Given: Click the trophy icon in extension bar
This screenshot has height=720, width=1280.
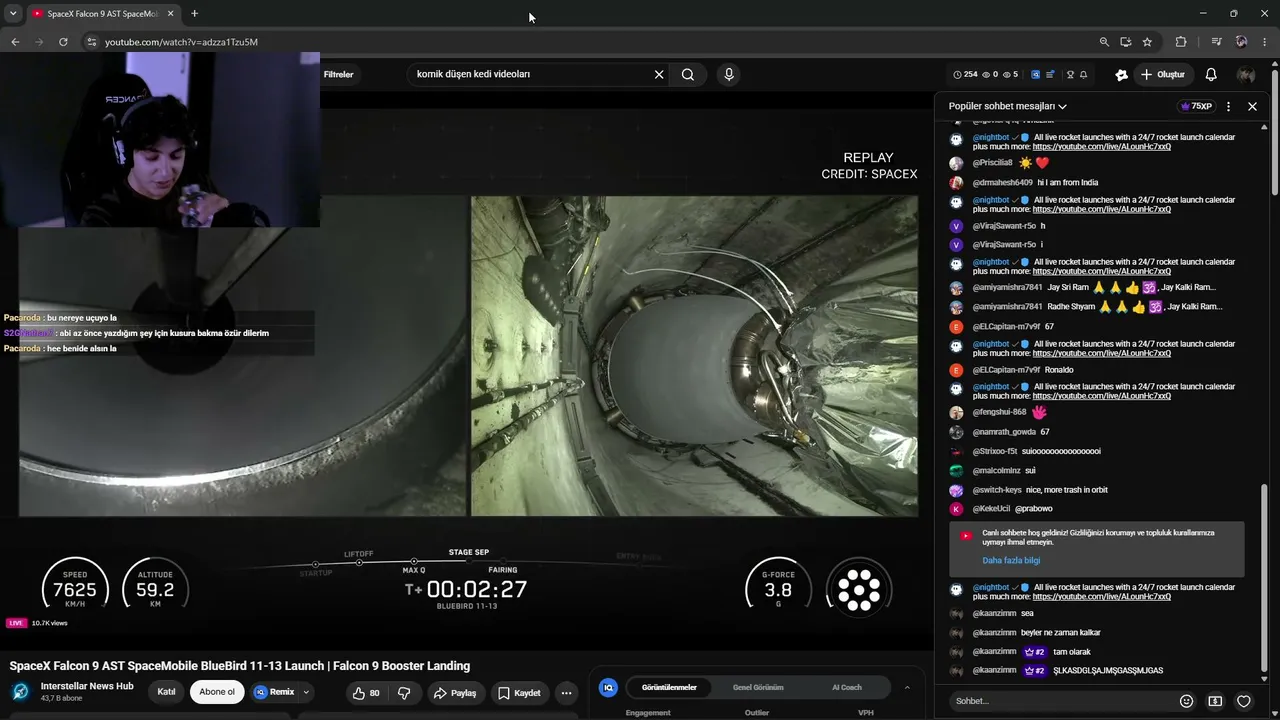Looking at the screenshot, I should (1070, 74).
